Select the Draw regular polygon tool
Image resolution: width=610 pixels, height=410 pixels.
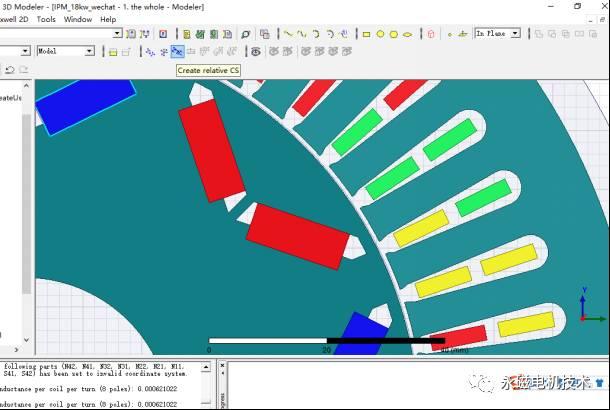[x=394, y=34]
